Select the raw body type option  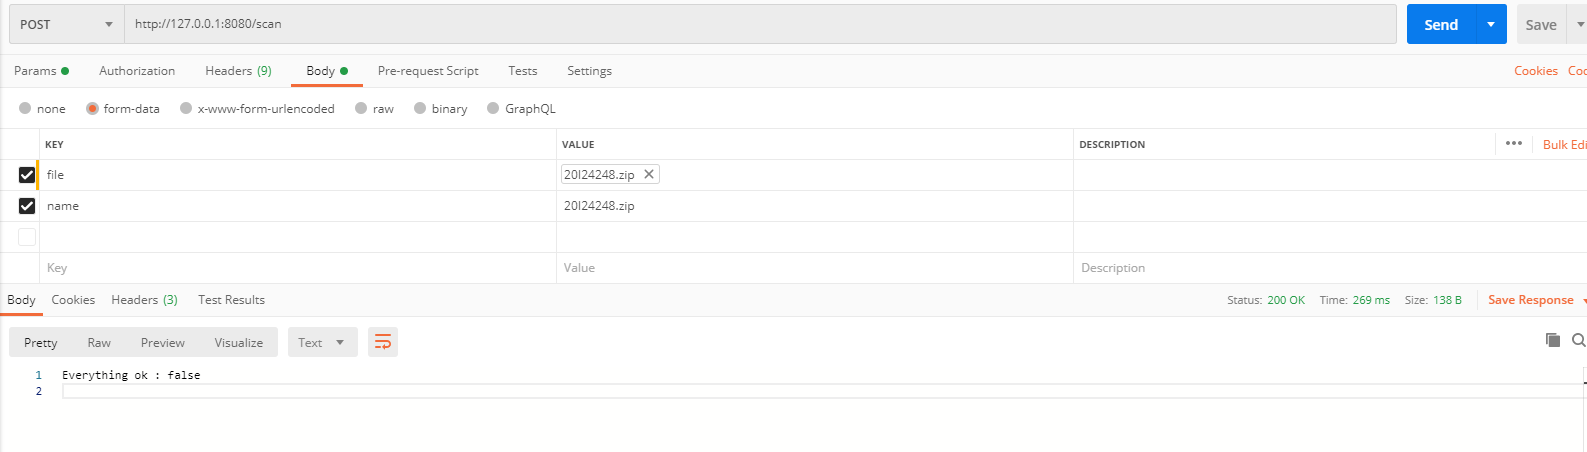[x=361, y=108]
